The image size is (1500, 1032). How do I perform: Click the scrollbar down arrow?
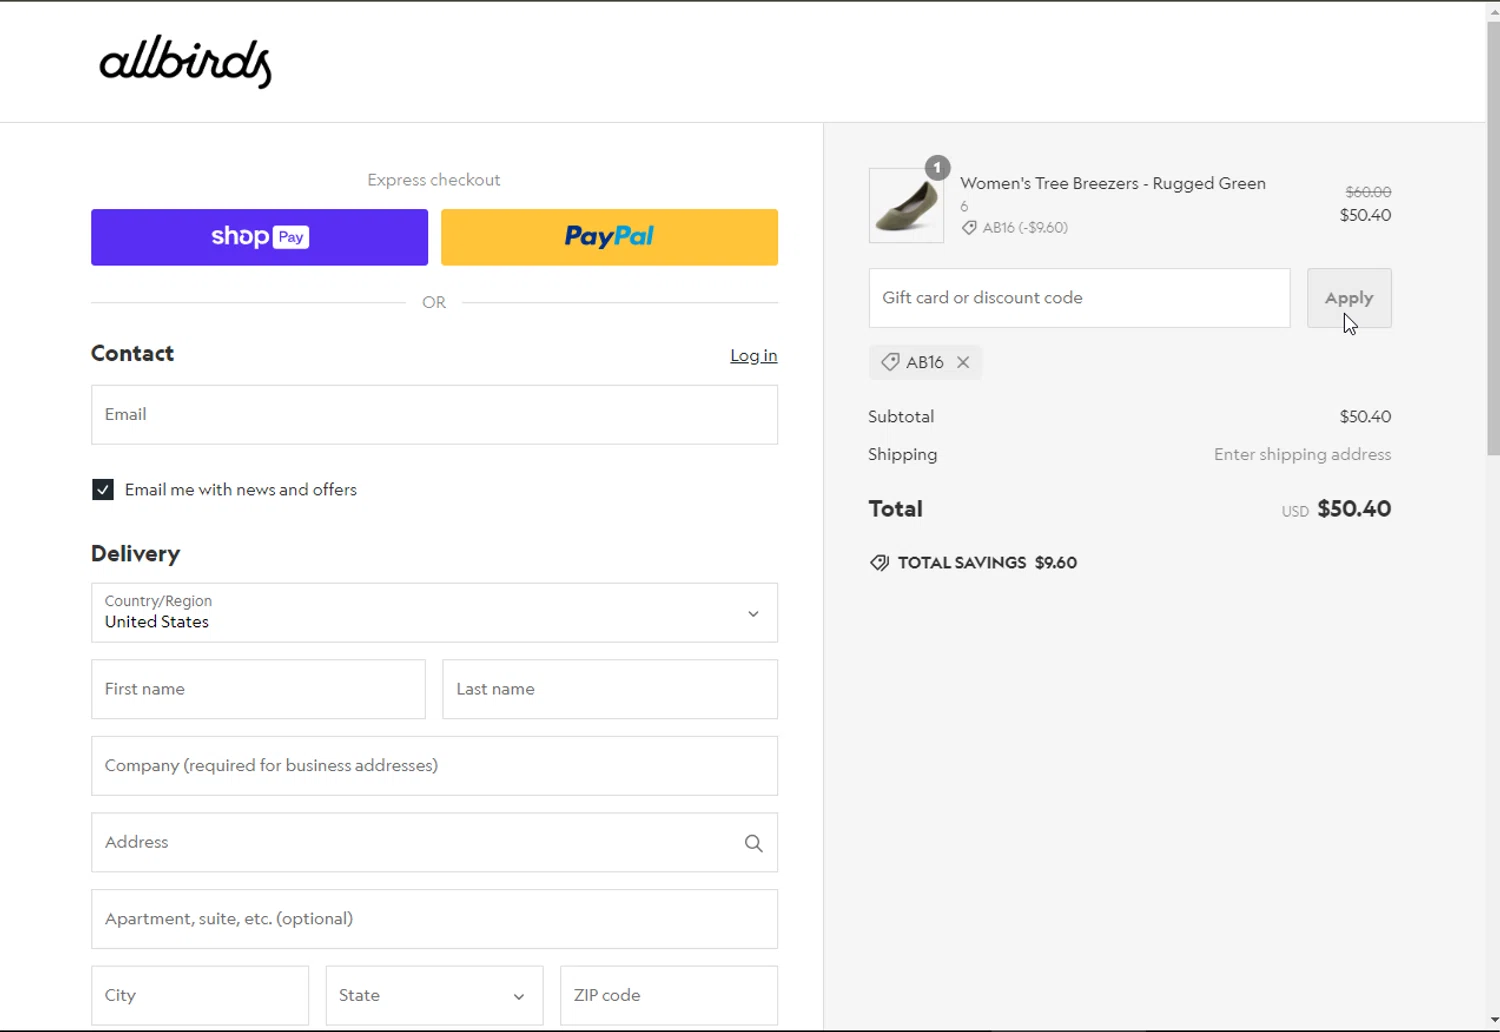(x=1493, y=1022)
